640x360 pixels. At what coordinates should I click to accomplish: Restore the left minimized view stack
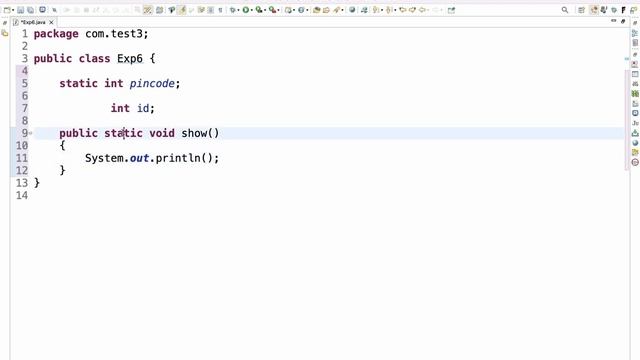click(5, 24)
